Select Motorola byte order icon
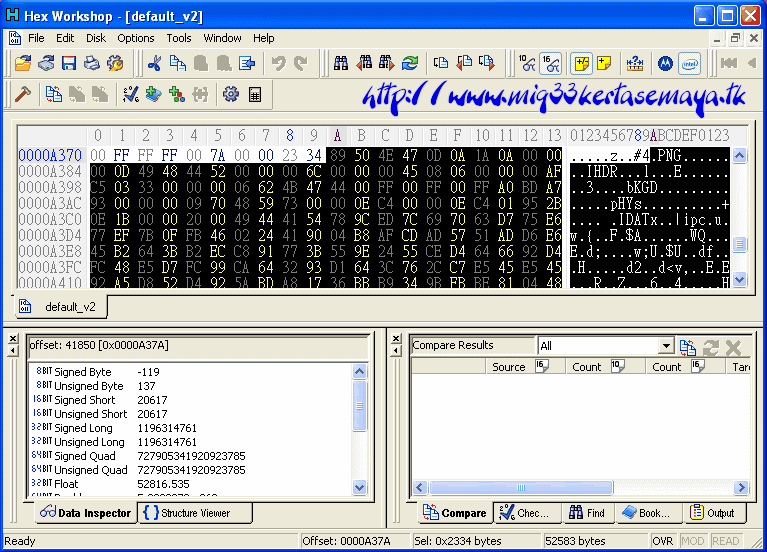 (665, 63)
